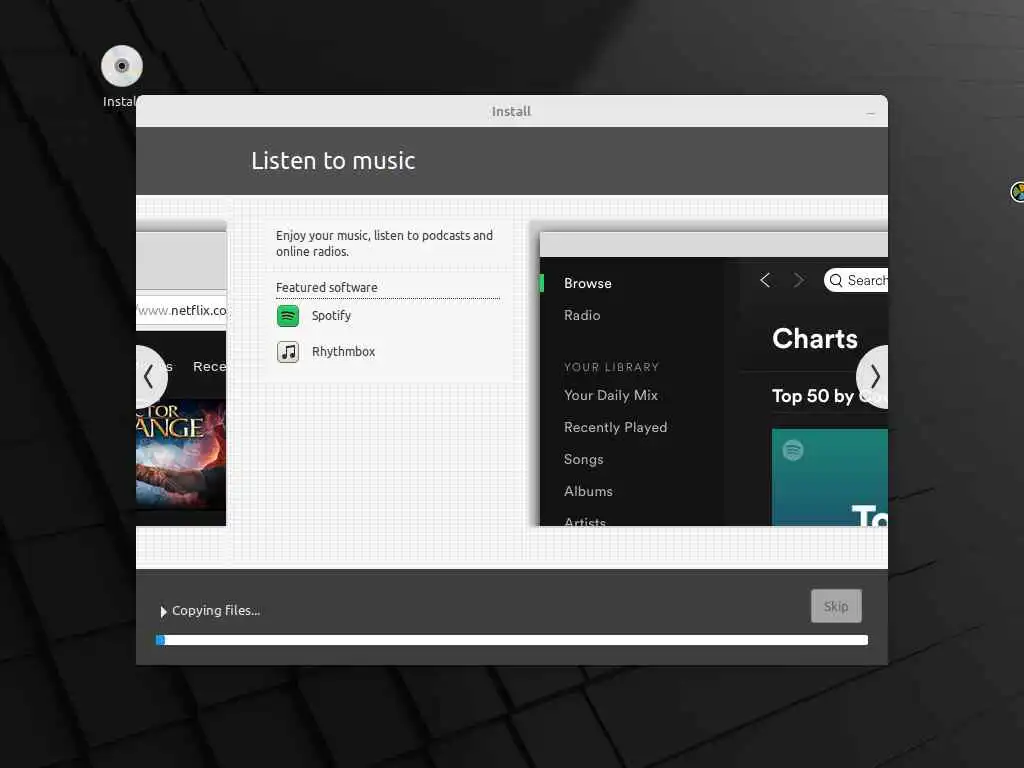Click the teal Top 50 chart cover
The height and width of the screenshot is (768, 1024).
pyautogui.click(x=829, y=477)
